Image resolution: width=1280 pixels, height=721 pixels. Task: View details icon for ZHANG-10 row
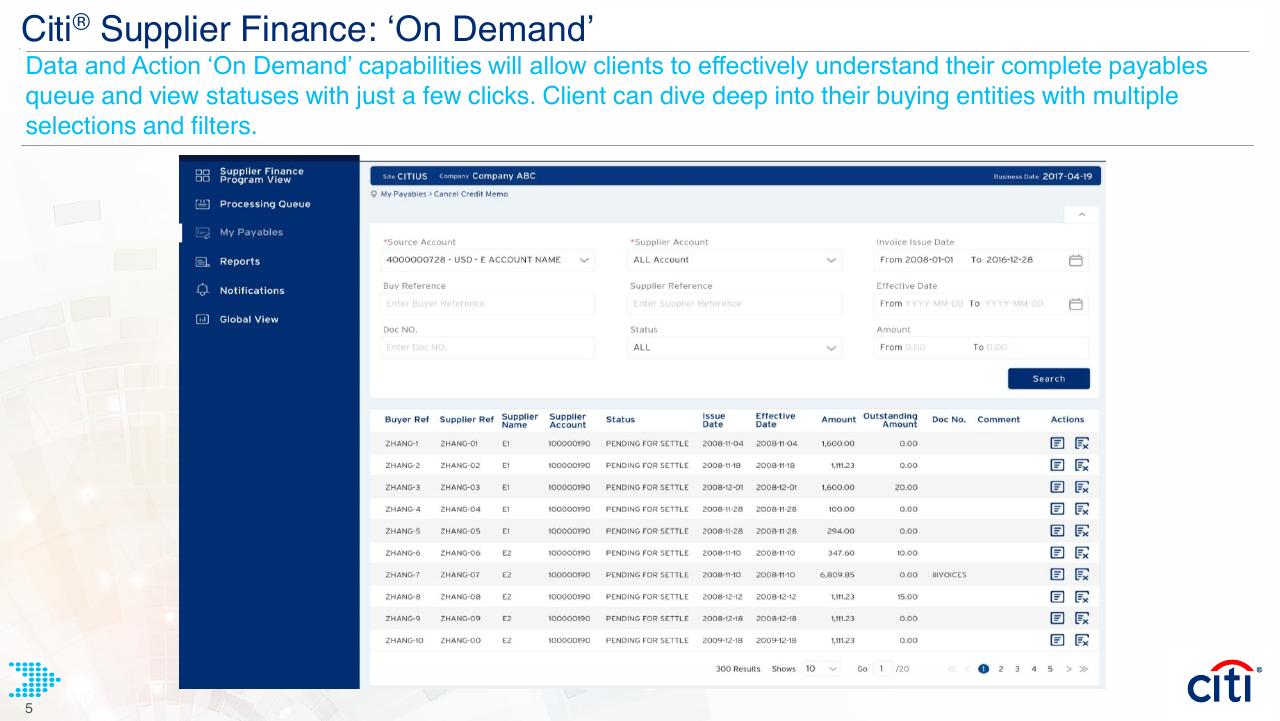click(x=1056, y=640)
